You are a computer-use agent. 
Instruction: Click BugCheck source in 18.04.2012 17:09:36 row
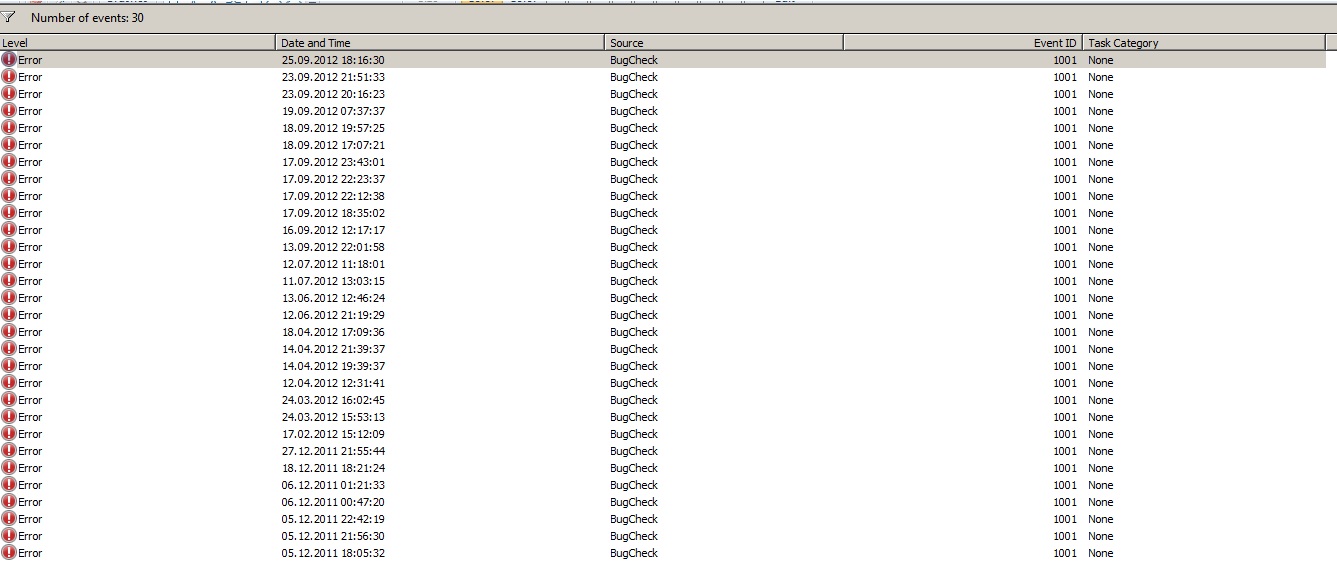634,332
